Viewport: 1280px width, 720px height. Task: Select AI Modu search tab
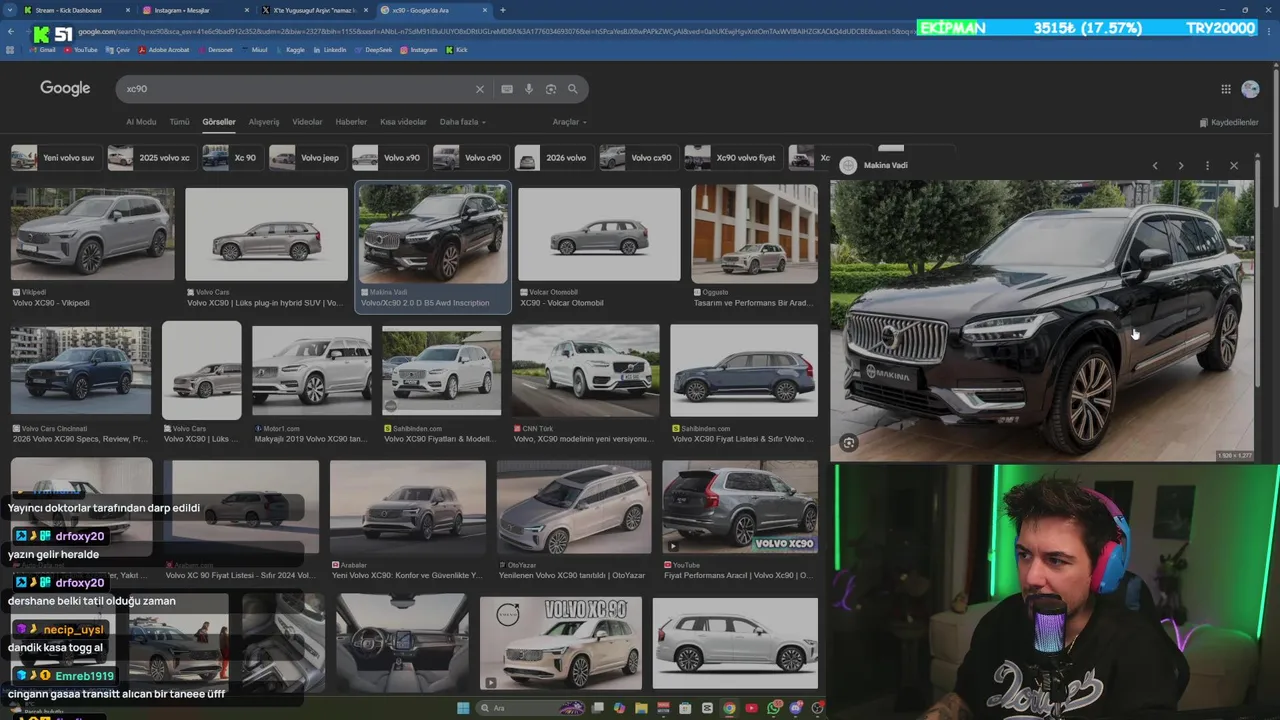tap(141, 122)
